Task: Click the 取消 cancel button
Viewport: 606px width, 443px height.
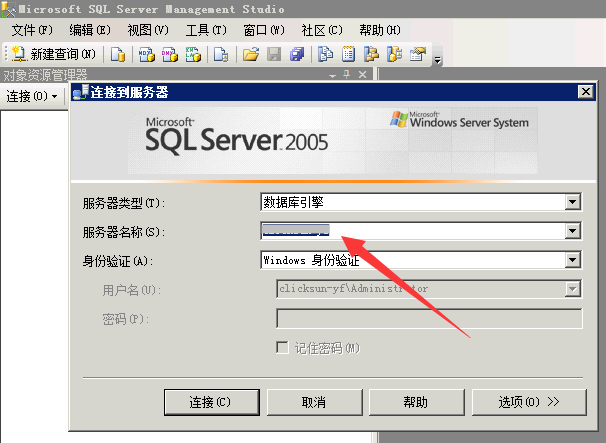Action: pyautogui.click(x=313, y=402)
